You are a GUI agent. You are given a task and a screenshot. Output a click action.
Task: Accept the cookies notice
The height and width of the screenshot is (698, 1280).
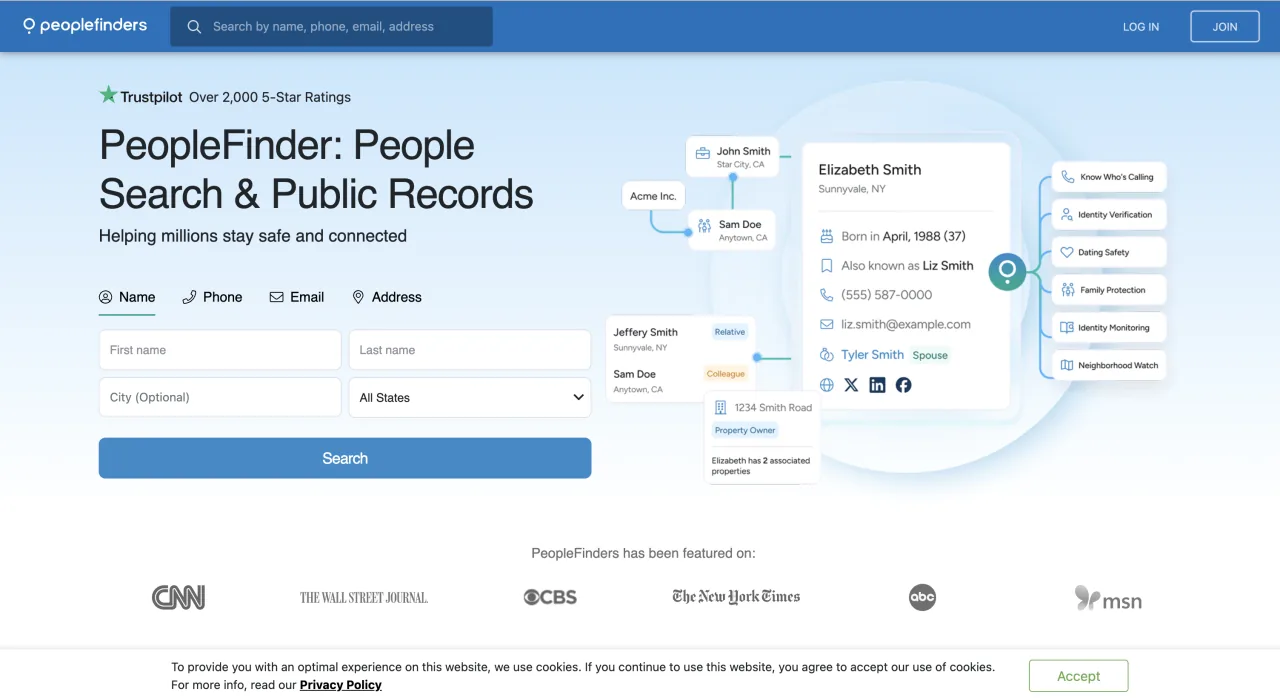[x=1078, y=676]
